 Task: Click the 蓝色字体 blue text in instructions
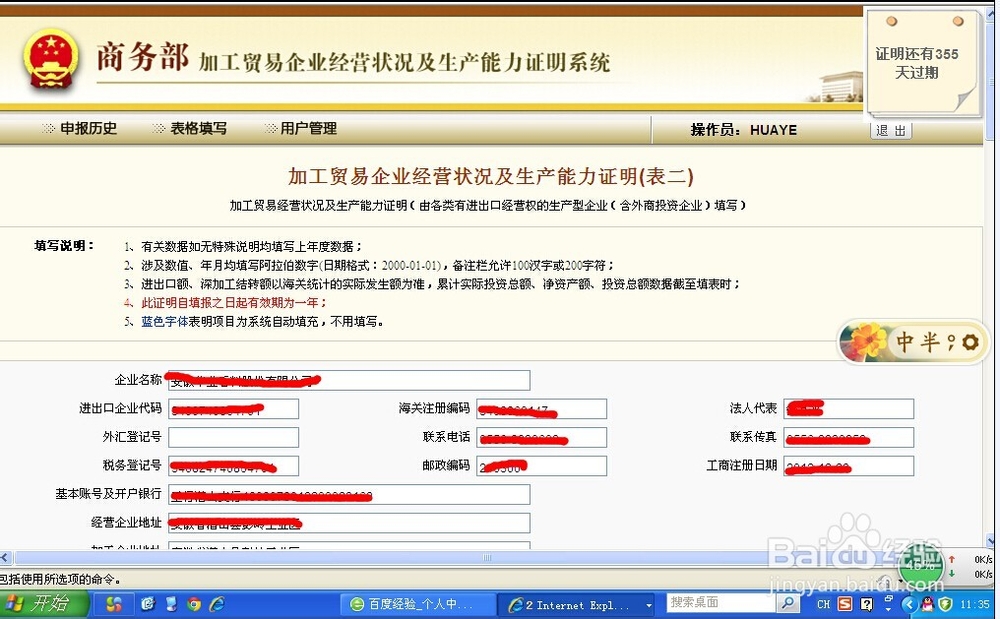tap(165, 321)
